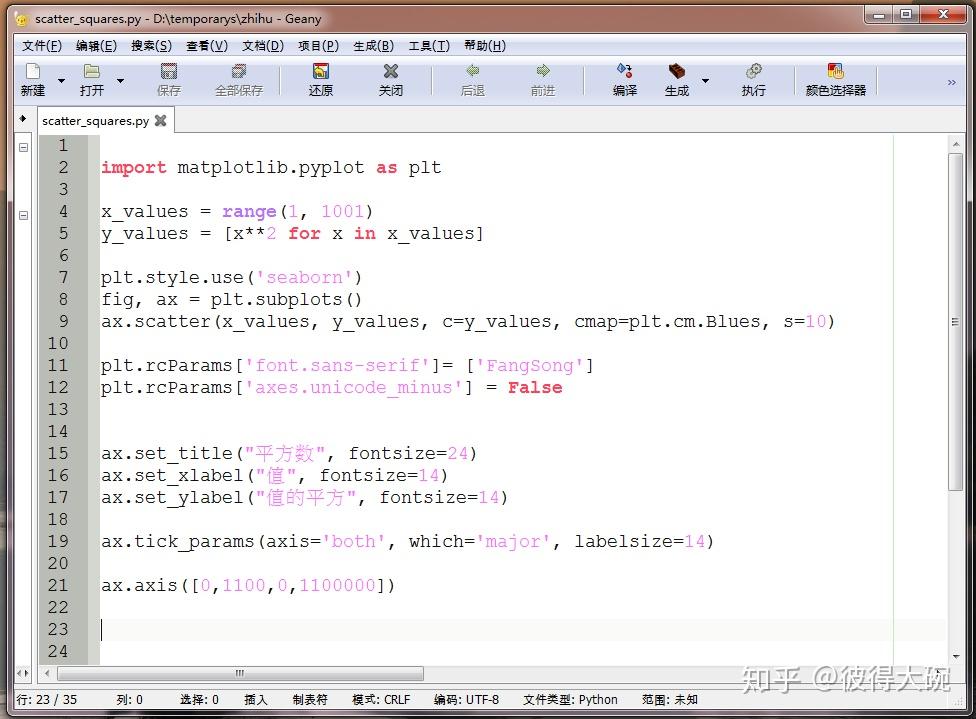Click the Save (保存) toolbar icon
Image resolution: width=976 pixels, height=719 pixels.
(x=169, y=71)
